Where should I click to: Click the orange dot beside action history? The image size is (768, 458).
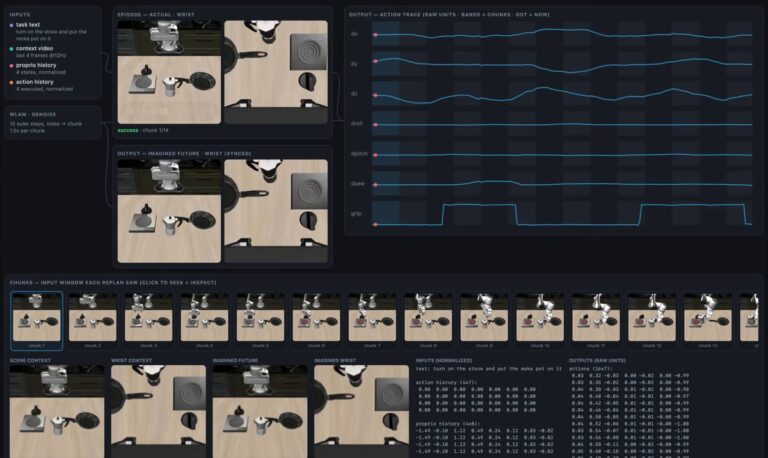[11, 82]
